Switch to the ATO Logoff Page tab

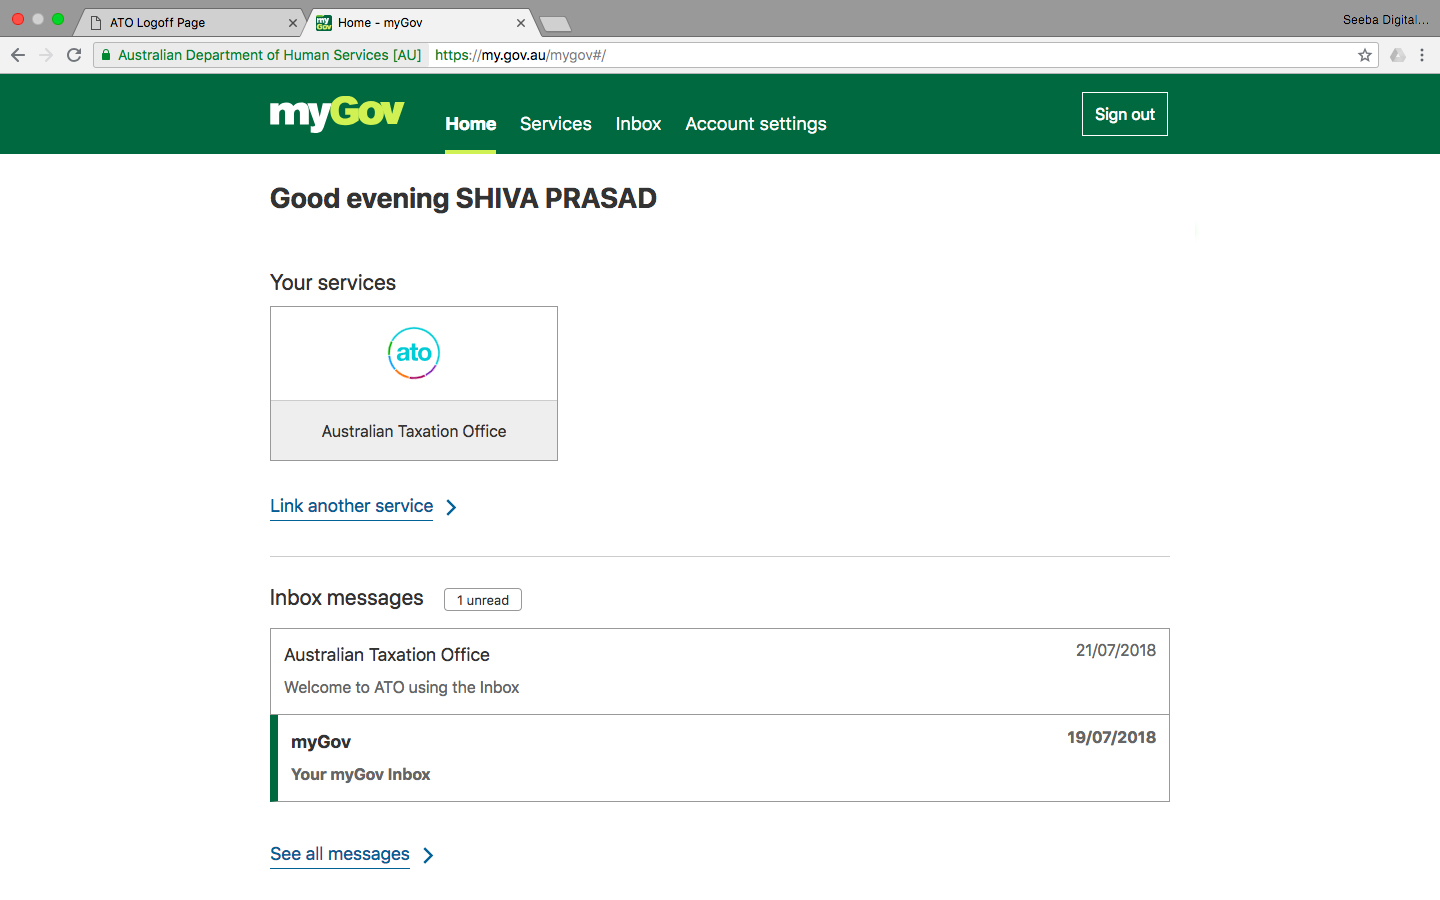(192, 23)
